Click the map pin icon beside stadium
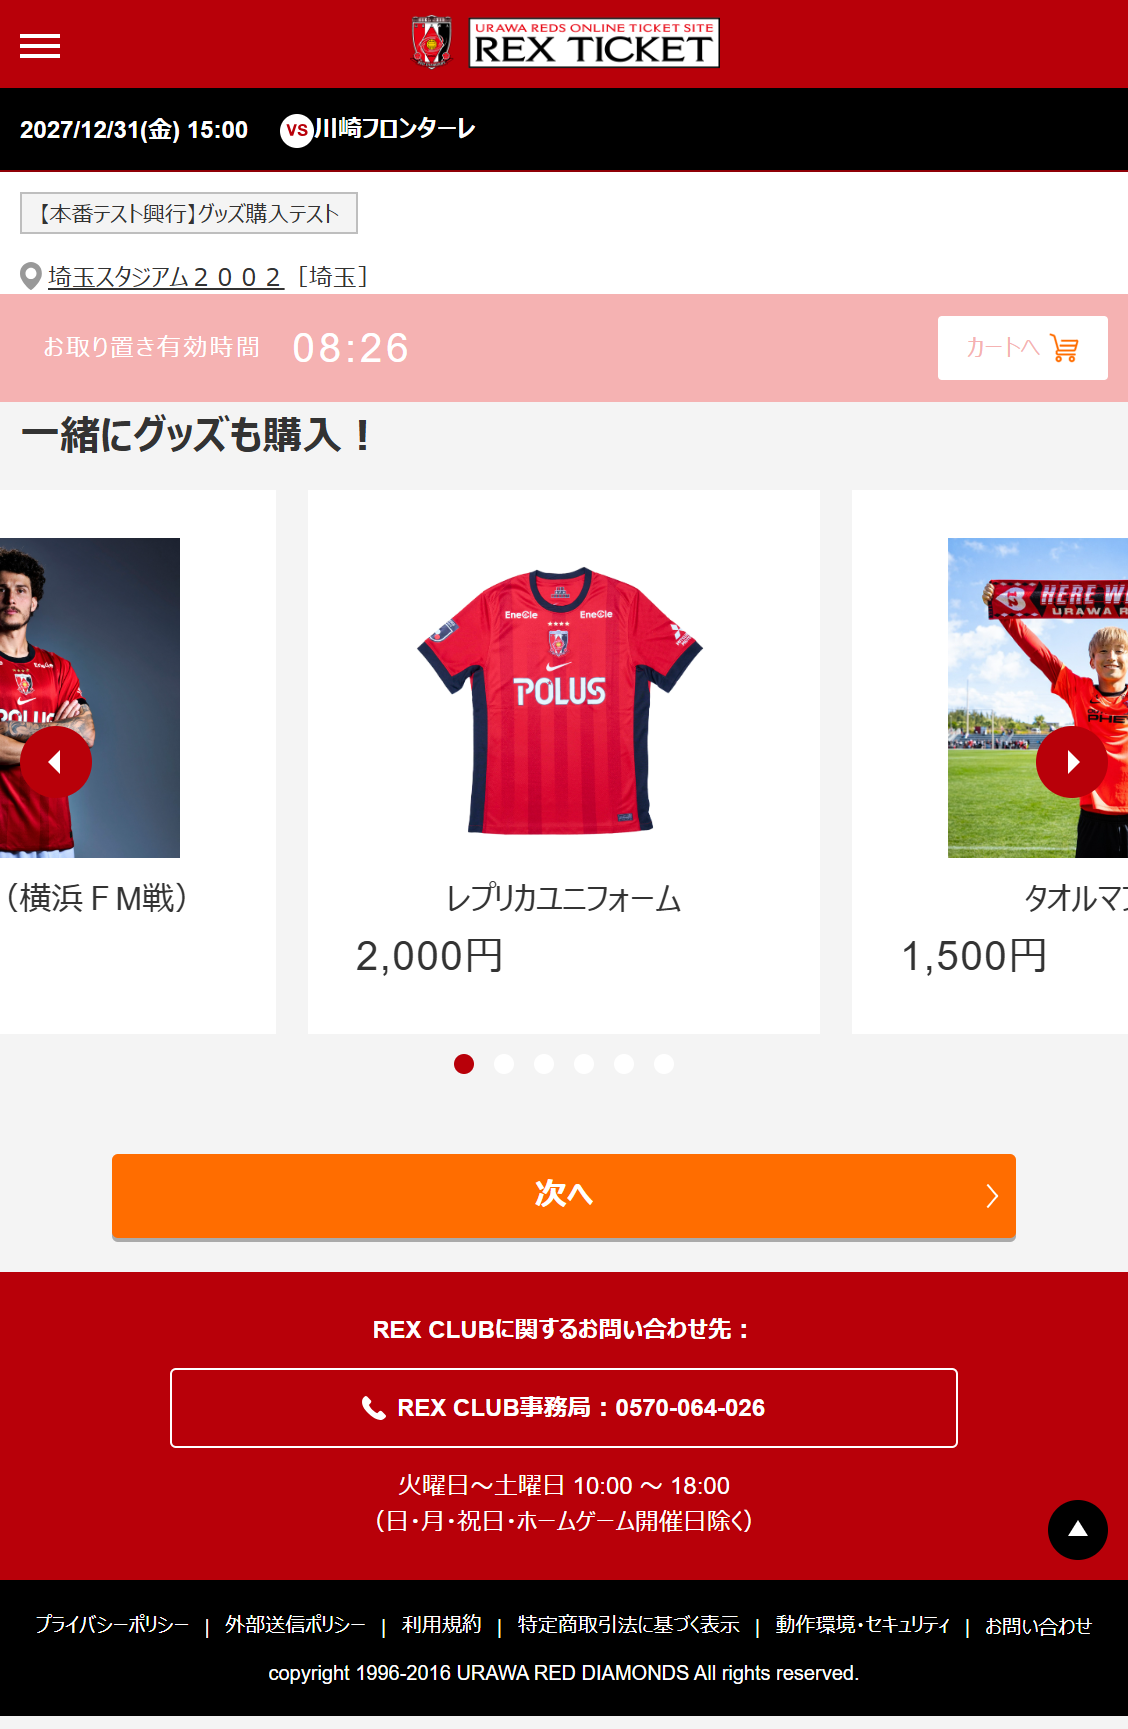The width and height of the screenshot is (1128, 1729). [x=31, y=276]
